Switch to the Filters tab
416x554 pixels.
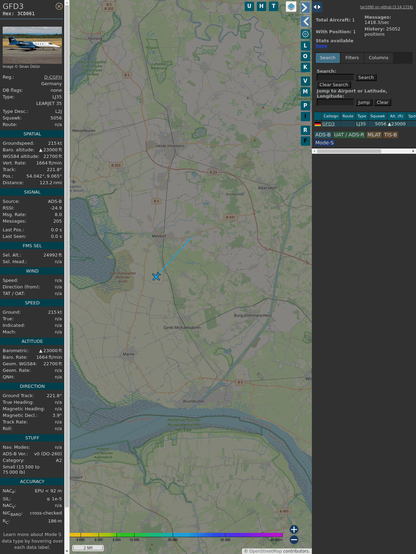352,58
